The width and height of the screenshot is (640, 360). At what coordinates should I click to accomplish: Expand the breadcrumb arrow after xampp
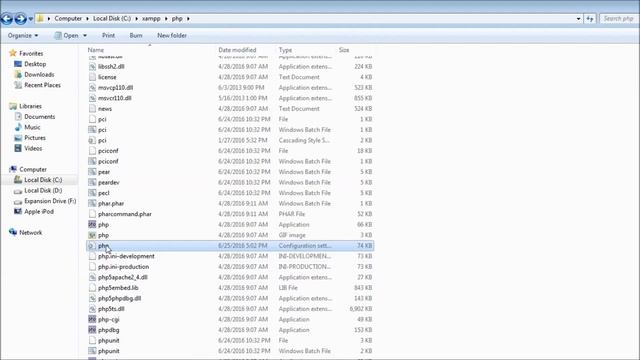click(166, 18)
